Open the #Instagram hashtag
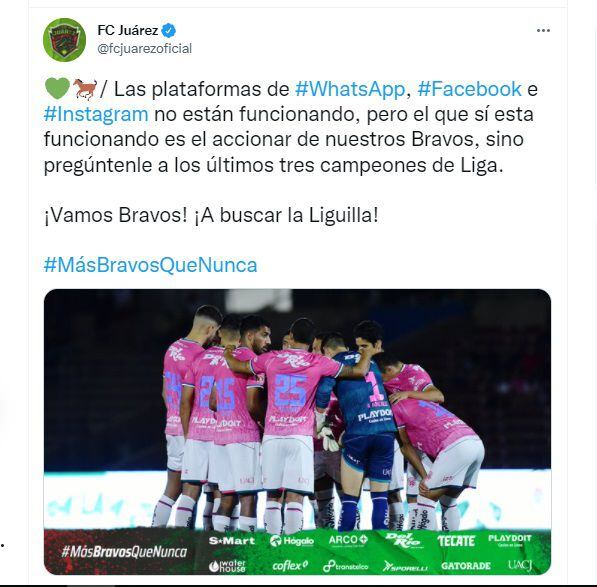 click(x=96, y=114)
